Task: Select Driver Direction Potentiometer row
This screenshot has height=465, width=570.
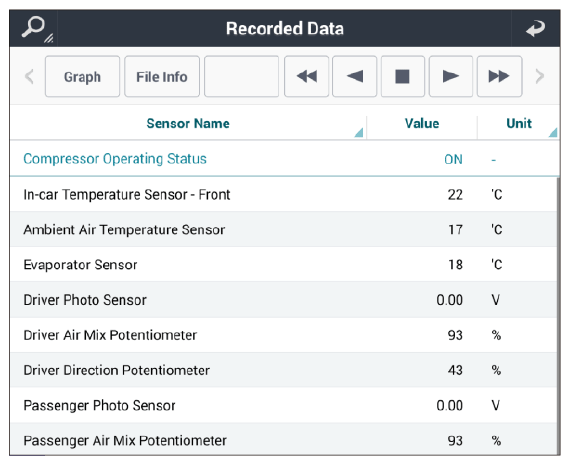Action: [284, 370]
